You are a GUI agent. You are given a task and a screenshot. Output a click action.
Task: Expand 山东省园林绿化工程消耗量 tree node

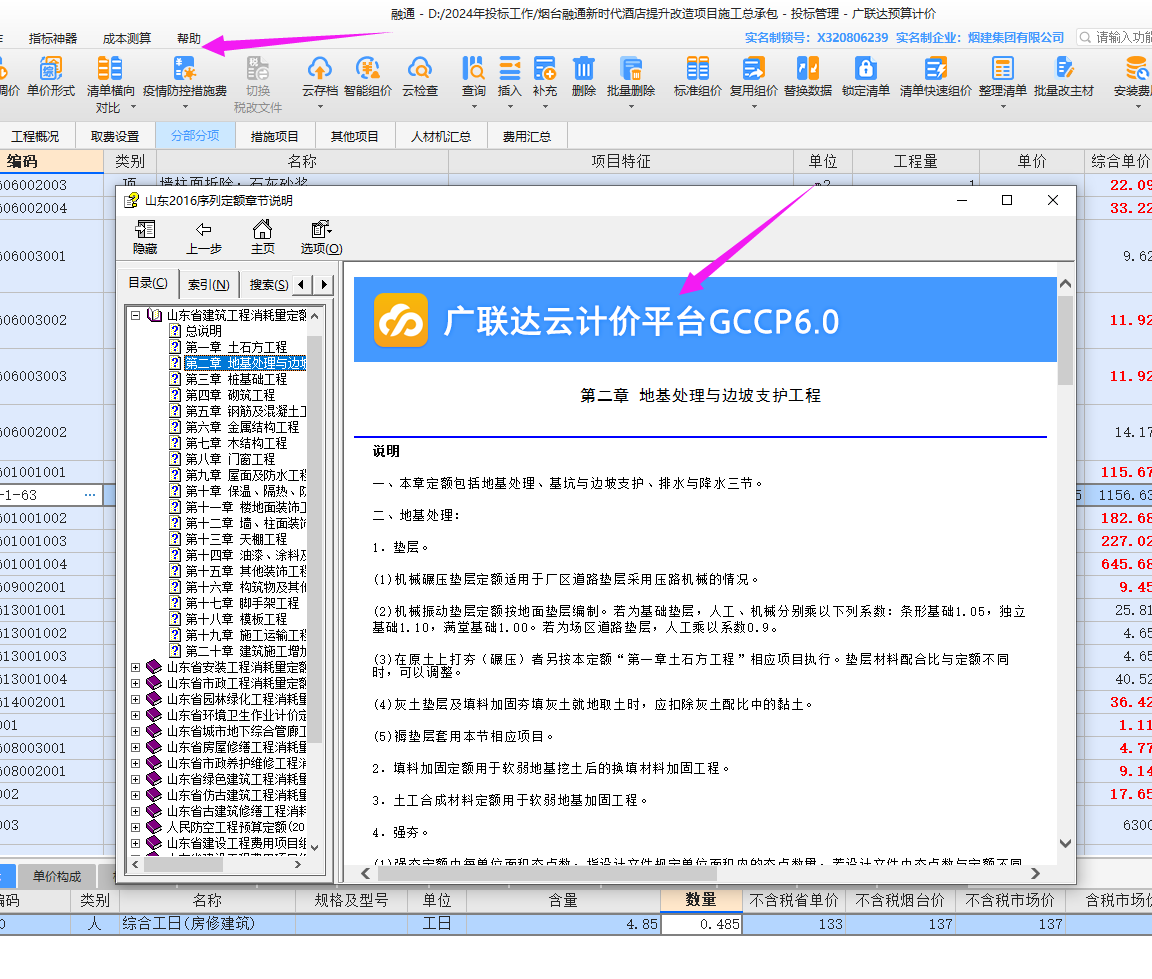pyautogui.click(x=136, y=699)
